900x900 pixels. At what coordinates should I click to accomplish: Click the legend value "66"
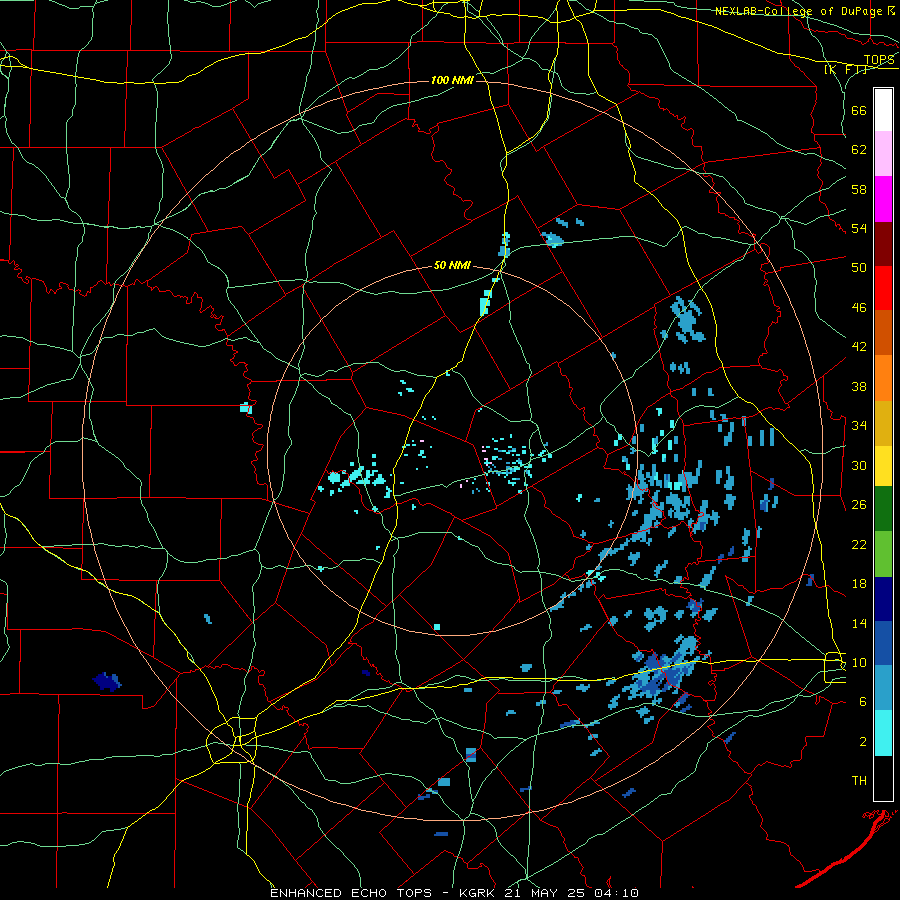(859, 110)
